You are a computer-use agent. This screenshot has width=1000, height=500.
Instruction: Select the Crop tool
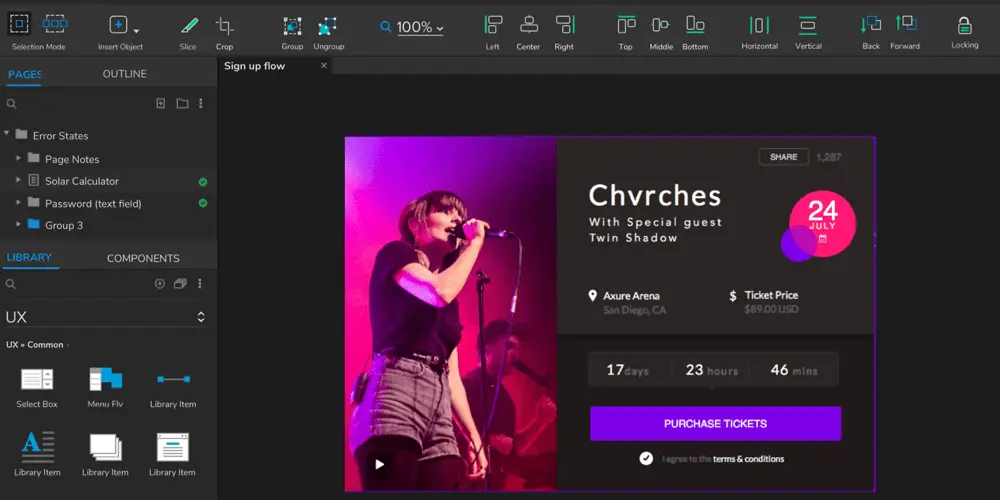pos(224,26)
